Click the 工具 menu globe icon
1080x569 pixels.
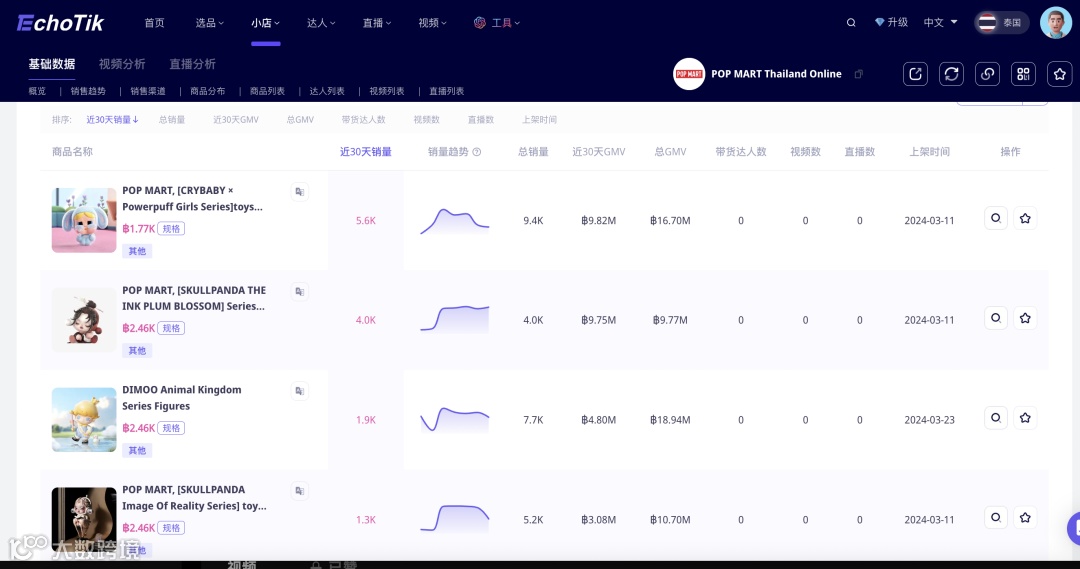pos(479,23)
